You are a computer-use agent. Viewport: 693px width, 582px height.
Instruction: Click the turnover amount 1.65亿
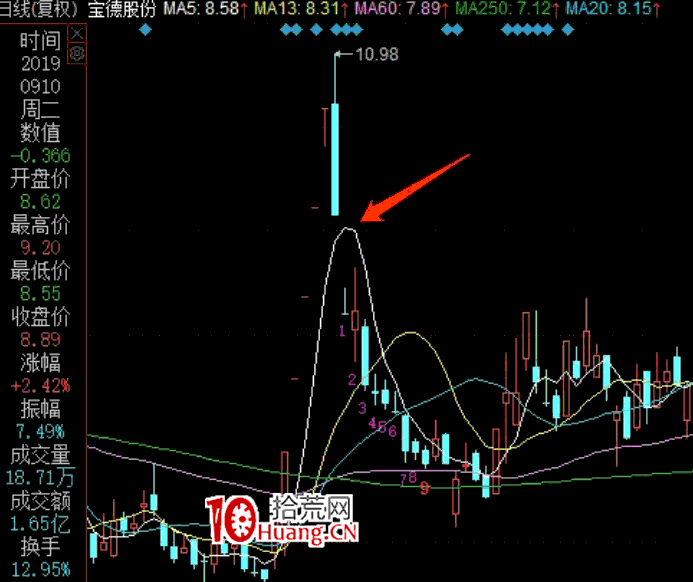tap(40, 524)
